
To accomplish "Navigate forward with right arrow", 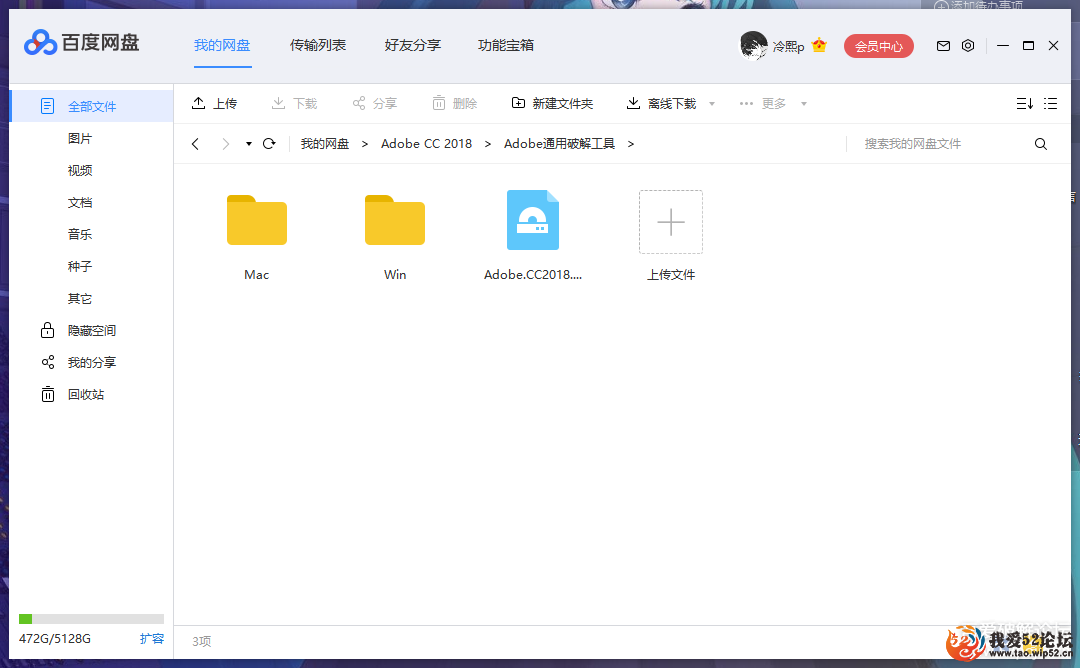I will click(x=225, y=143).
